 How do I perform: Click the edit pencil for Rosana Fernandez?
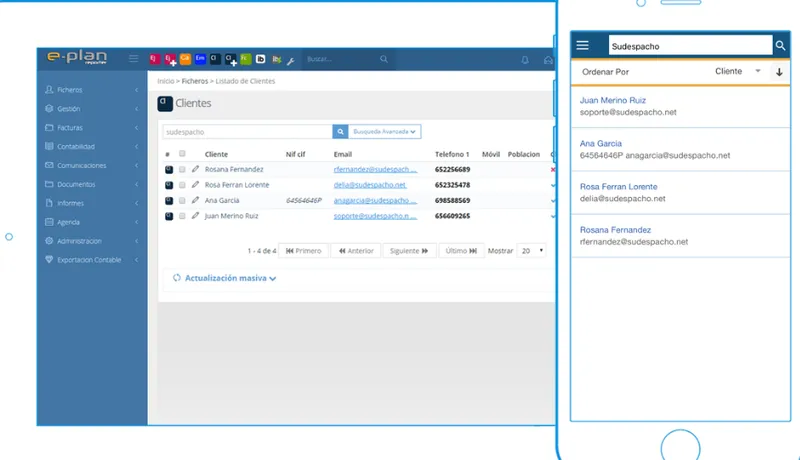[x=195, y=169]
